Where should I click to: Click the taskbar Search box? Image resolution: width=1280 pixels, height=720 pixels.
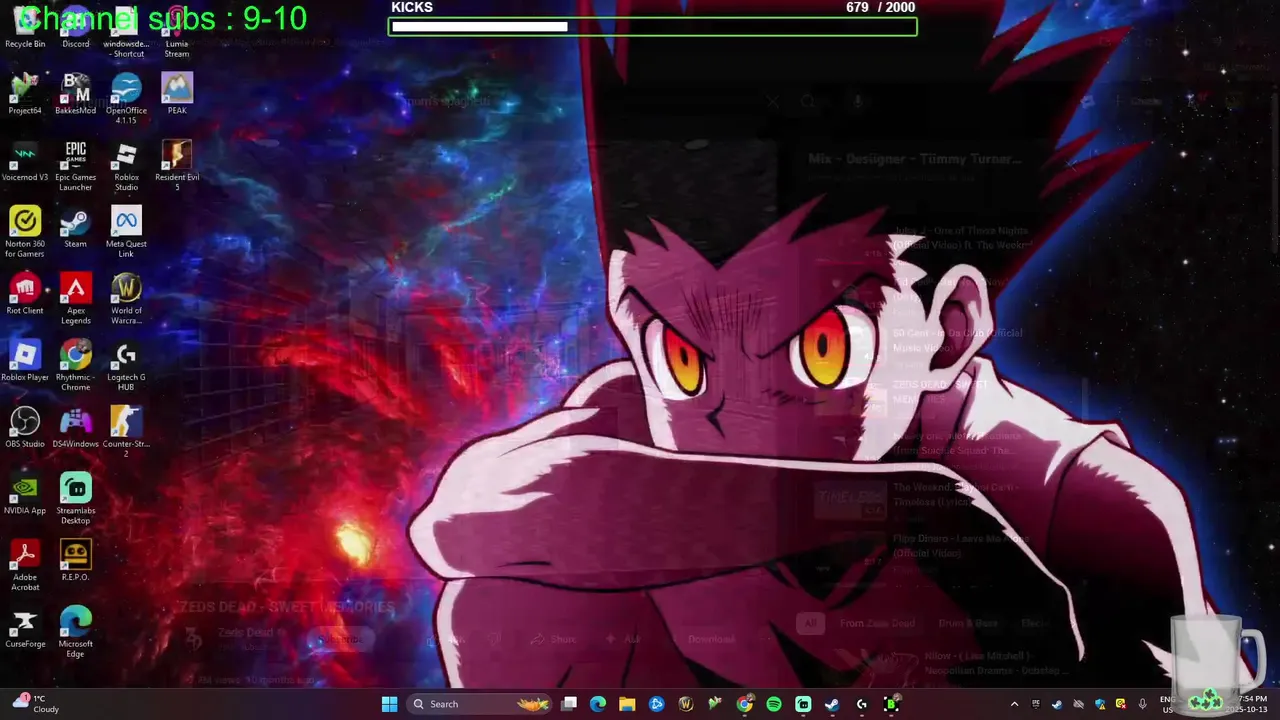click(481, 704)
